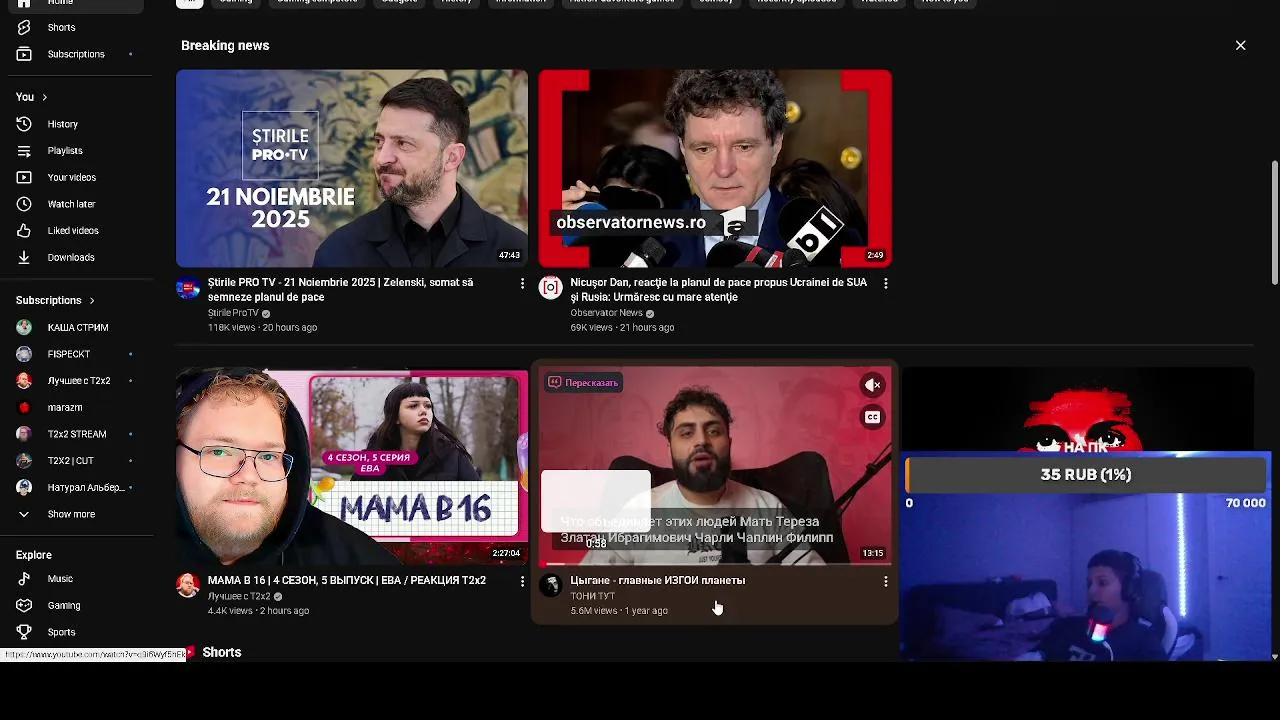The height and width of the screenshot is (720, 1280).
Task: Unmute the Цыгане preview video
Action: [x=873, y=385]
